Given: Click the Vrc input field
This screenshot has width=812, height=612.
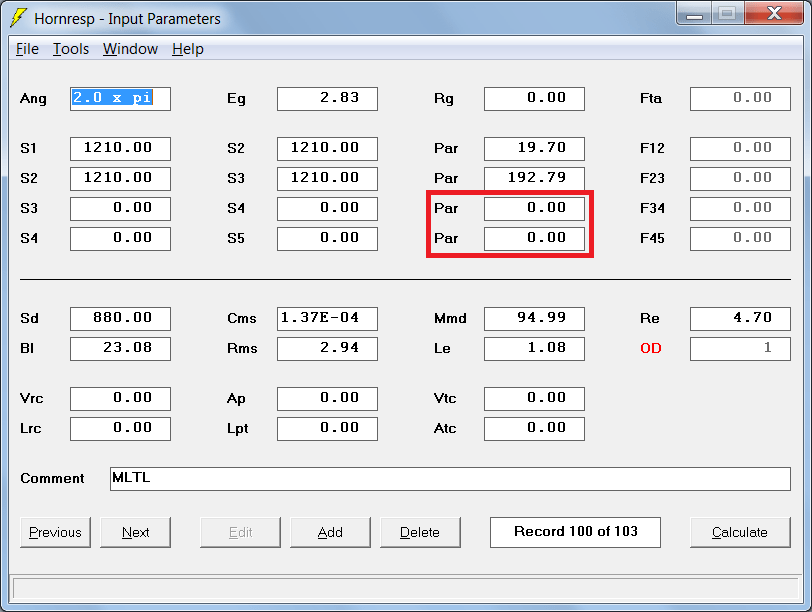Looking at the screenshot, I should point(120,399).
